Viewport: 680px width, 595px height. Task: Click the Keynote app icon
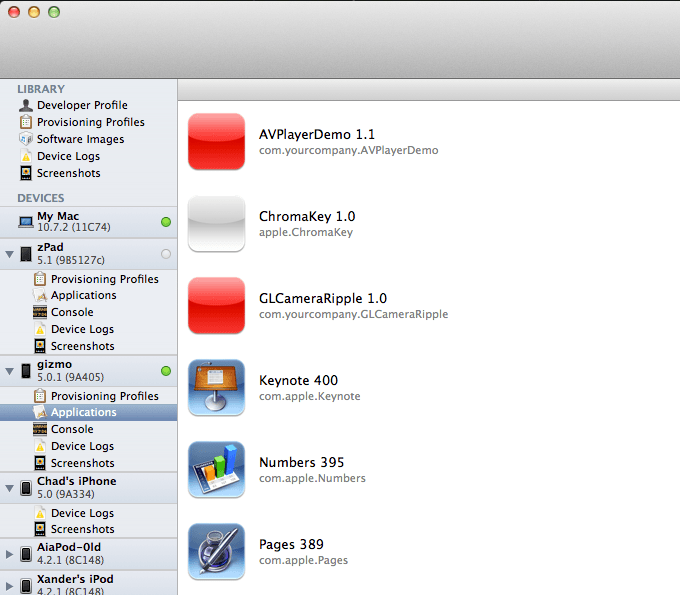click(216, 388)
